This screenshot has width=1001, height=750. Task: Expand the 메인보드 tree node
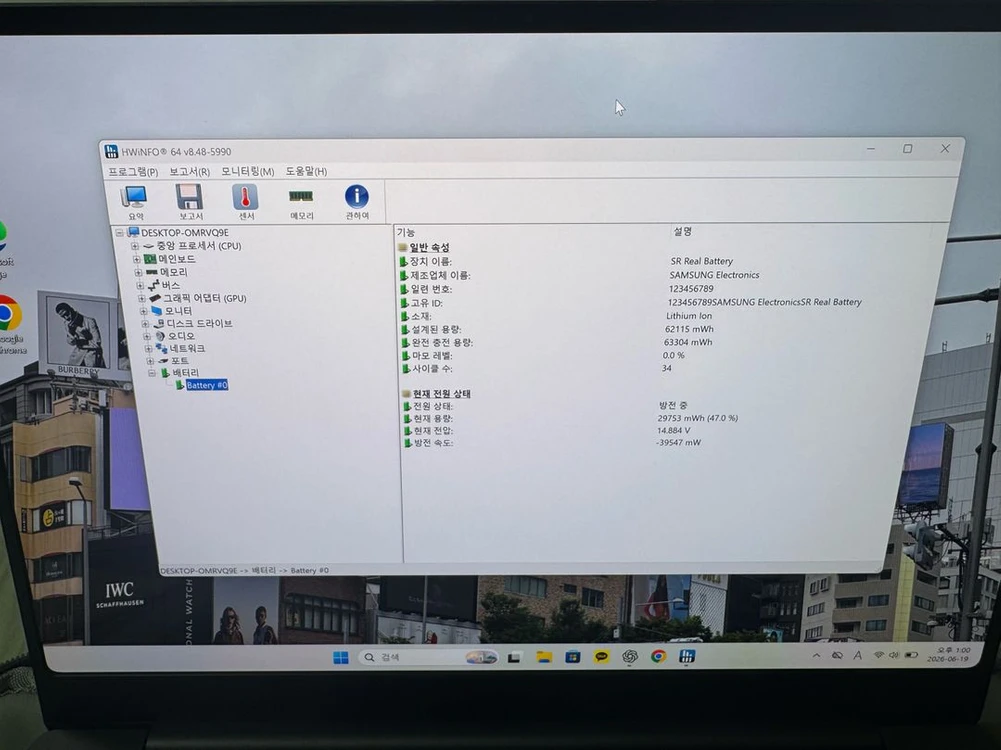[136, 259]
